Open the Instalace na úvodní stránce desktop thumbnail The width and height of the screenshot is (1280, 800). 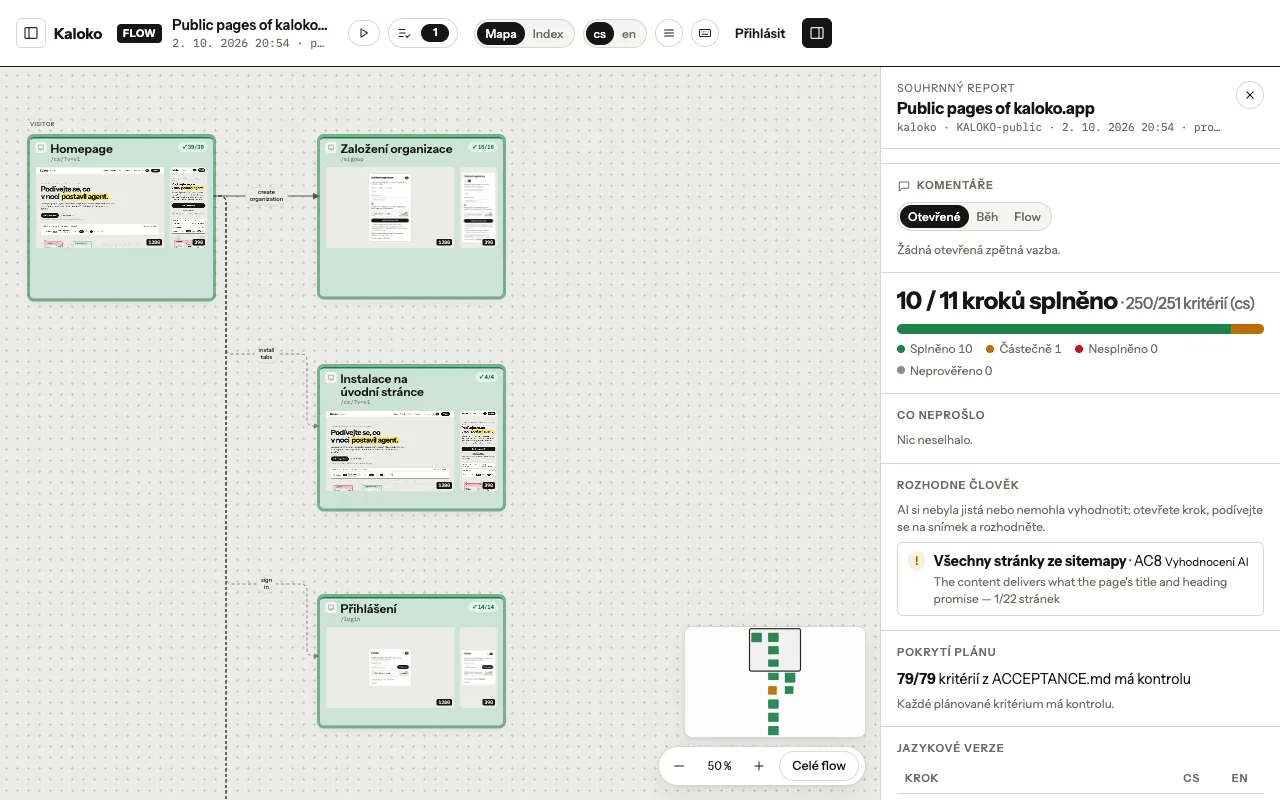[x=391, y=451]
